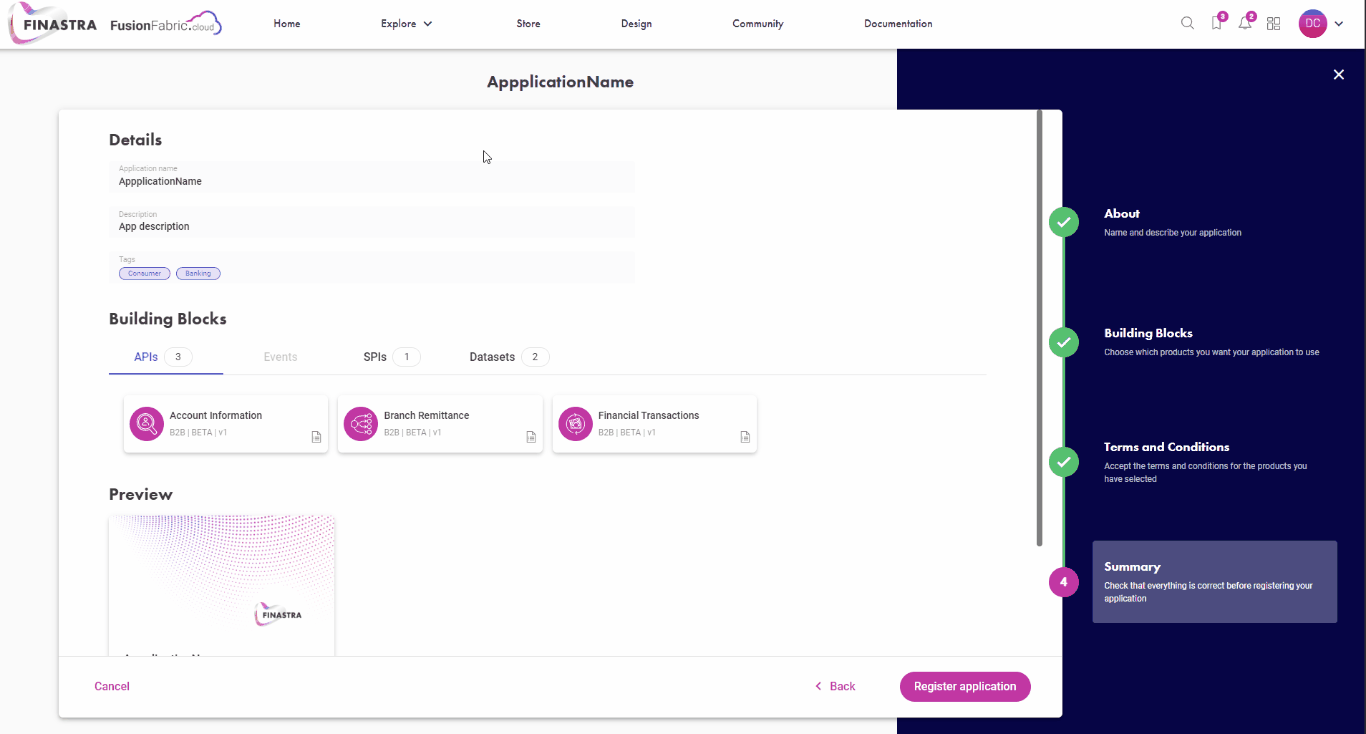Open the apps grid icon in header

click(x=1273, y=24)
